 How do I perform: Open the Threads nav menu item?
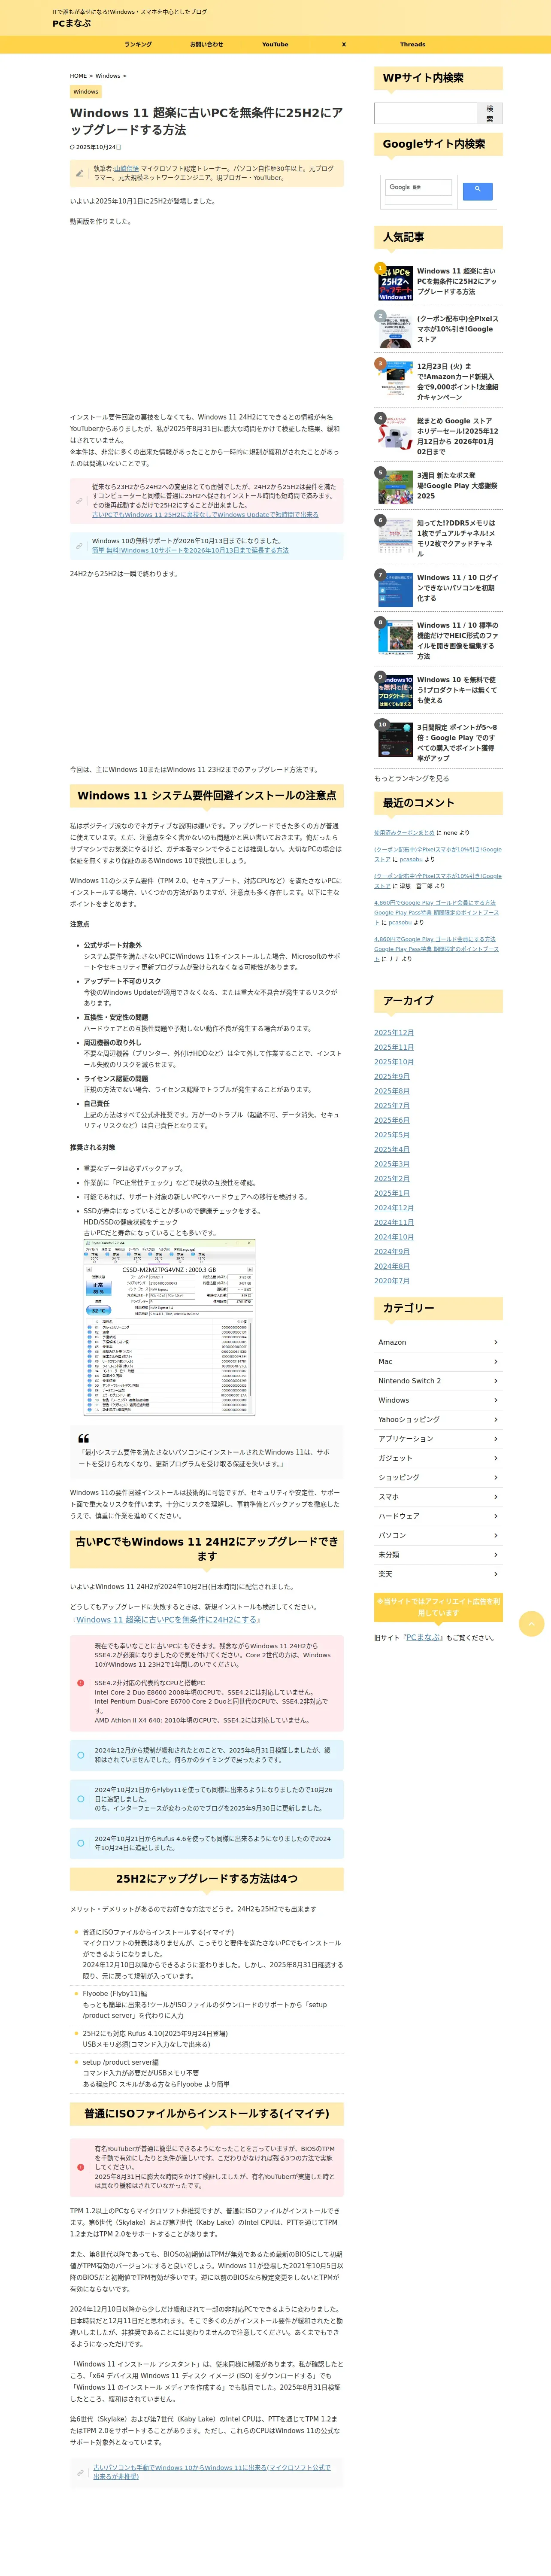[412, 44]
